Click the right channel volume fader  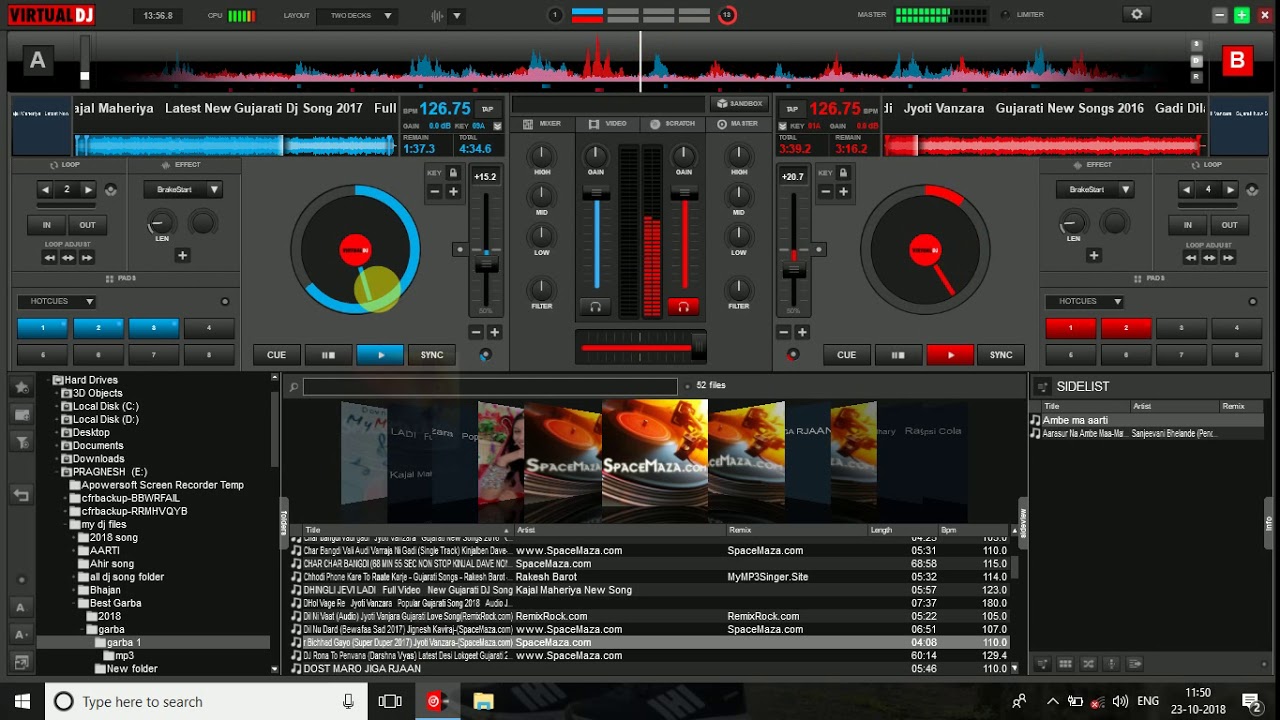pos(684,194)
